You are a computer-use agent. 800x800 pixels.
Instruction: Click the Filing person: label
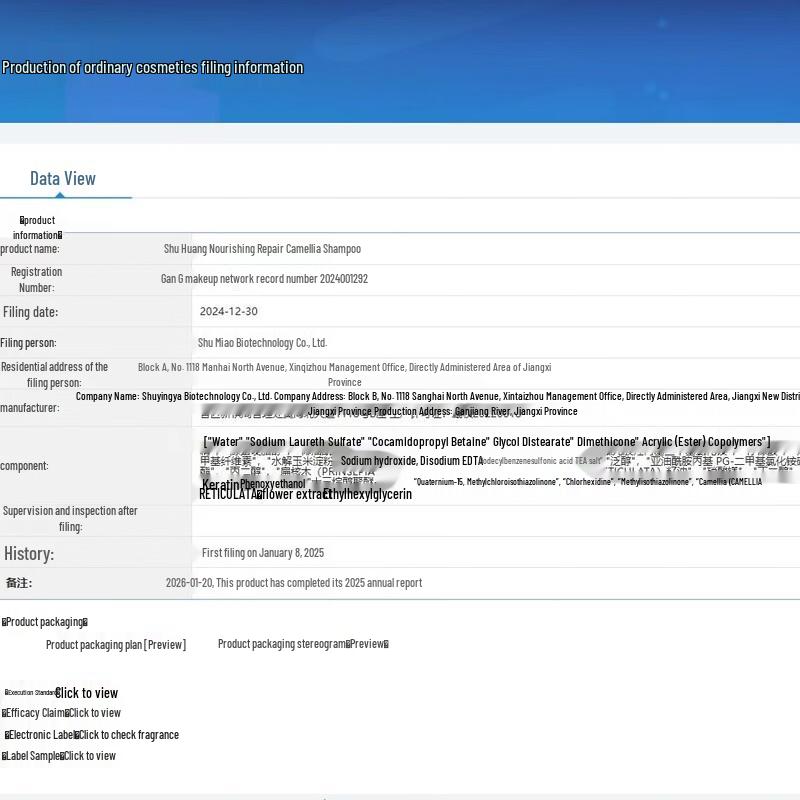click(29, 343)
